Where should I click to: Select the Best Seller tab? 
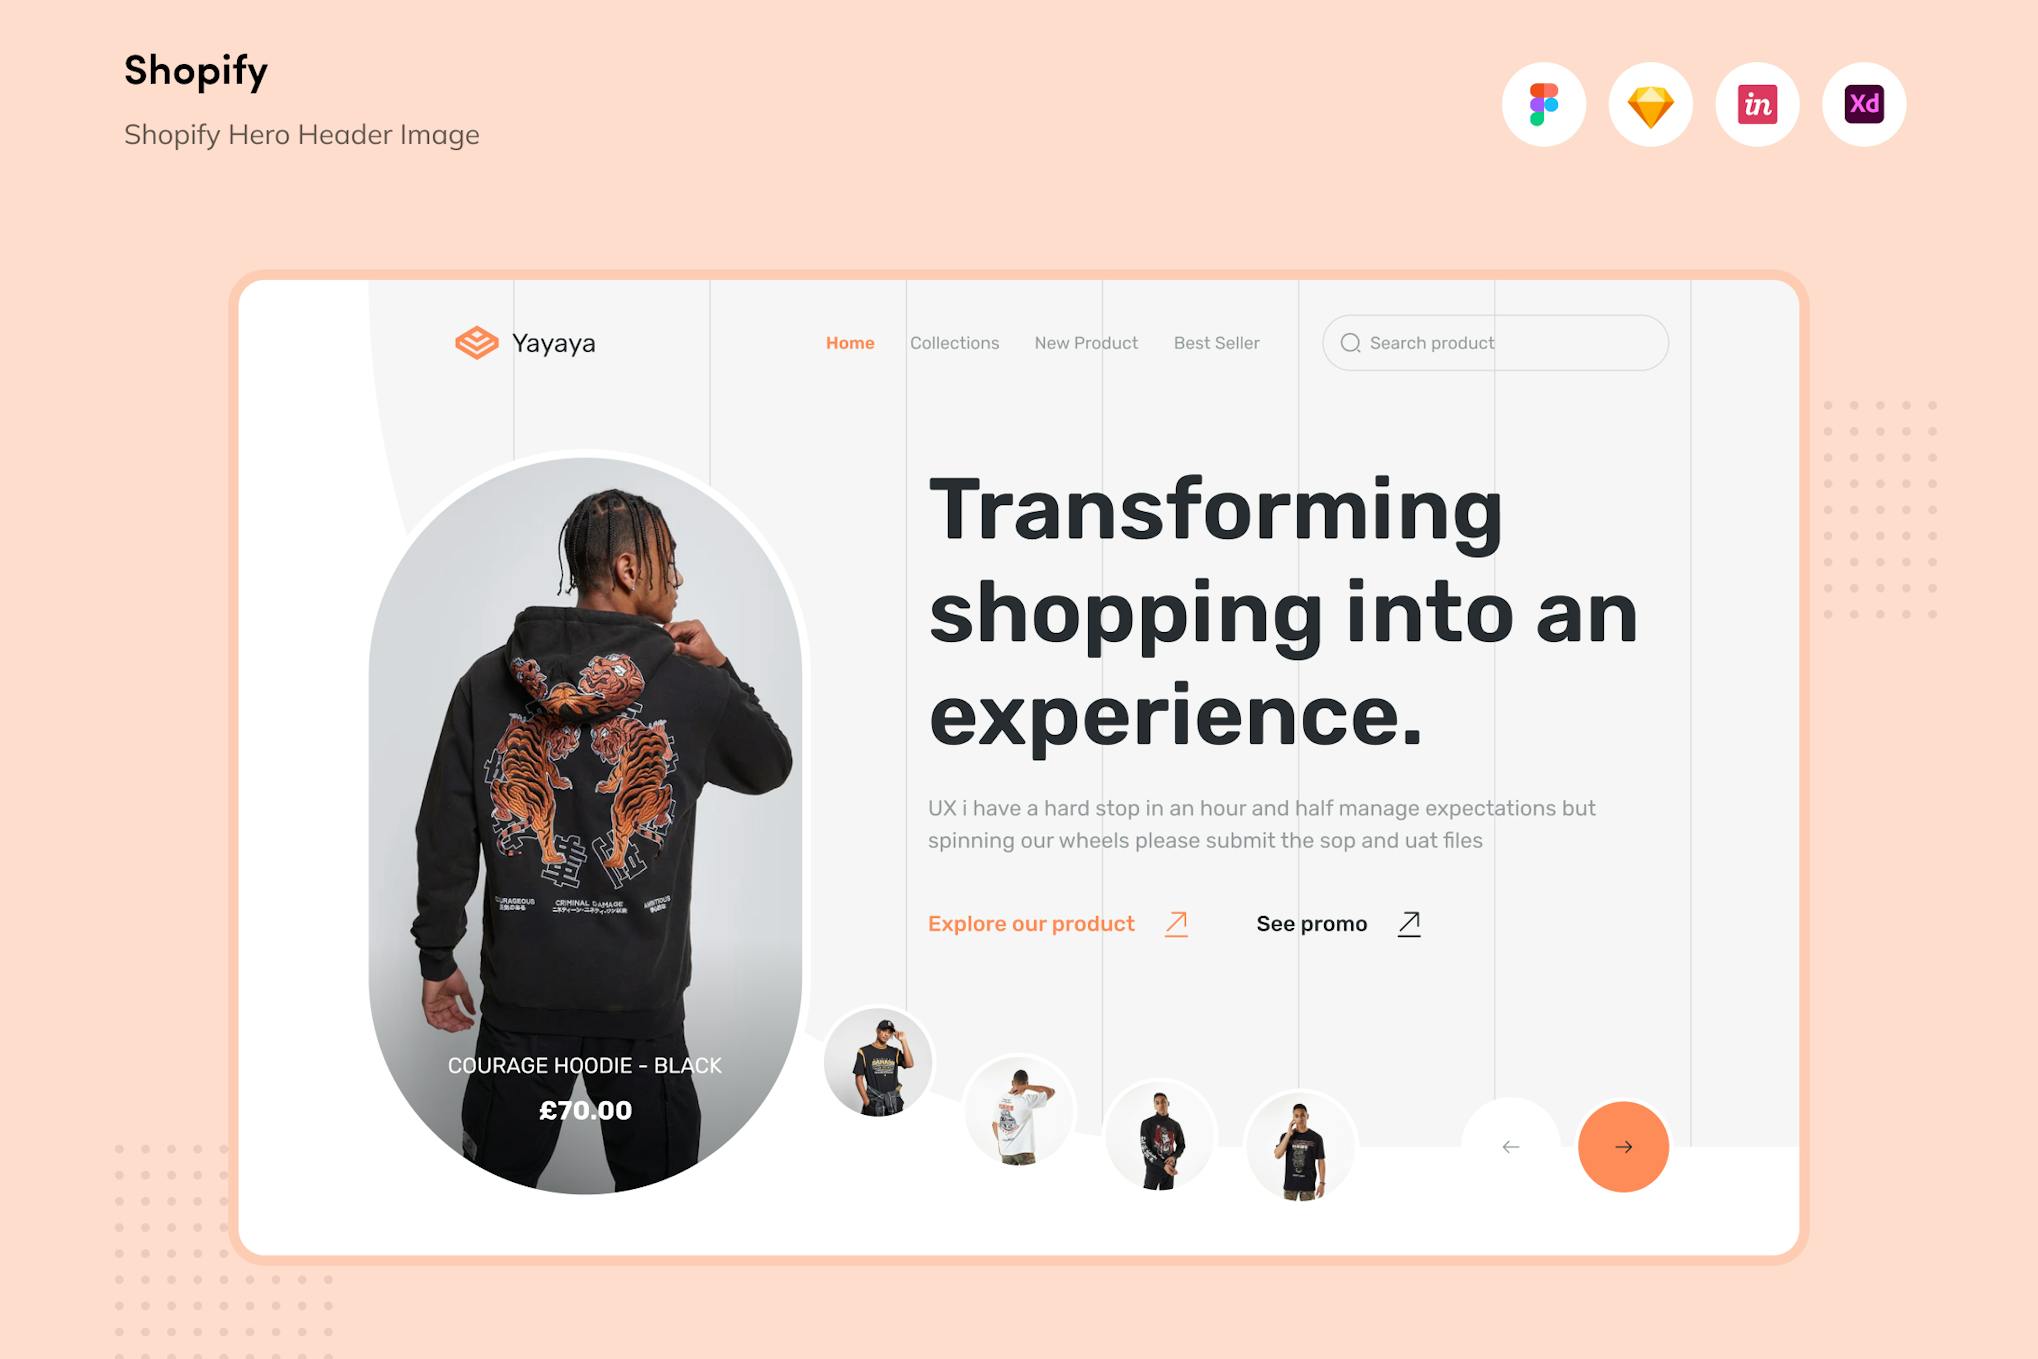[1213, 341]
